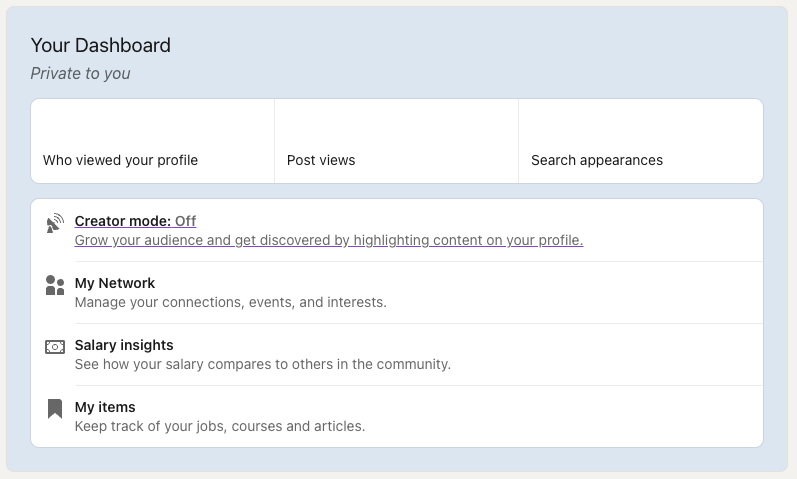Open the Post views stats
The height and width of the screenshot is (479, 797).
pyautogui.click(x=396, y=141)
